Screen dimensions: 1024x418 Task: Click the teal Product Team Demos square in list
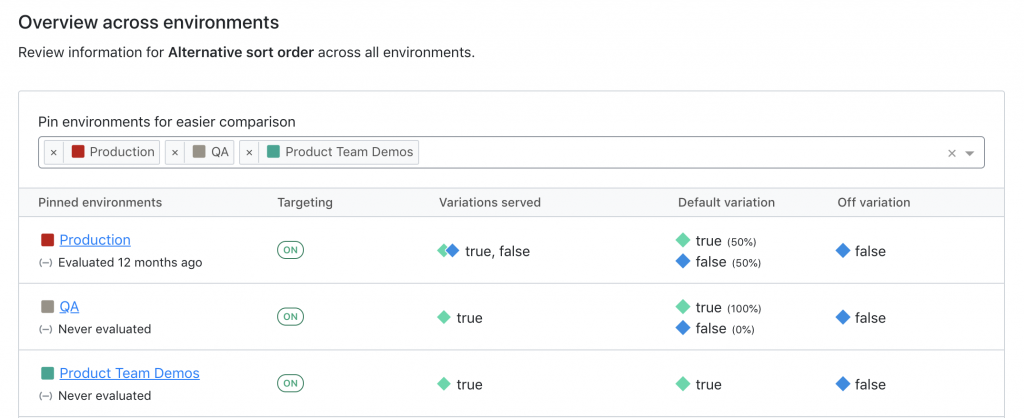(x=47, y=373)
